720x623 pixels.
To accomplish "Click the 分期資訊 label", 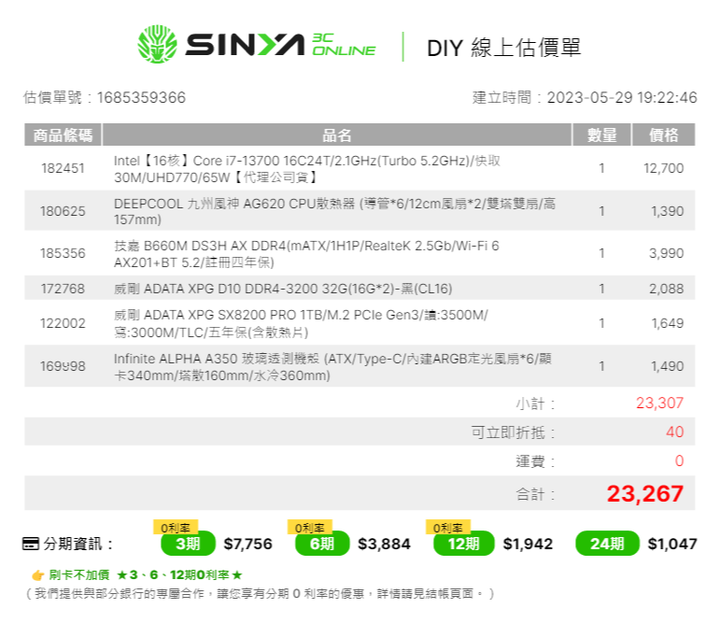I will (x=78, y=544).
